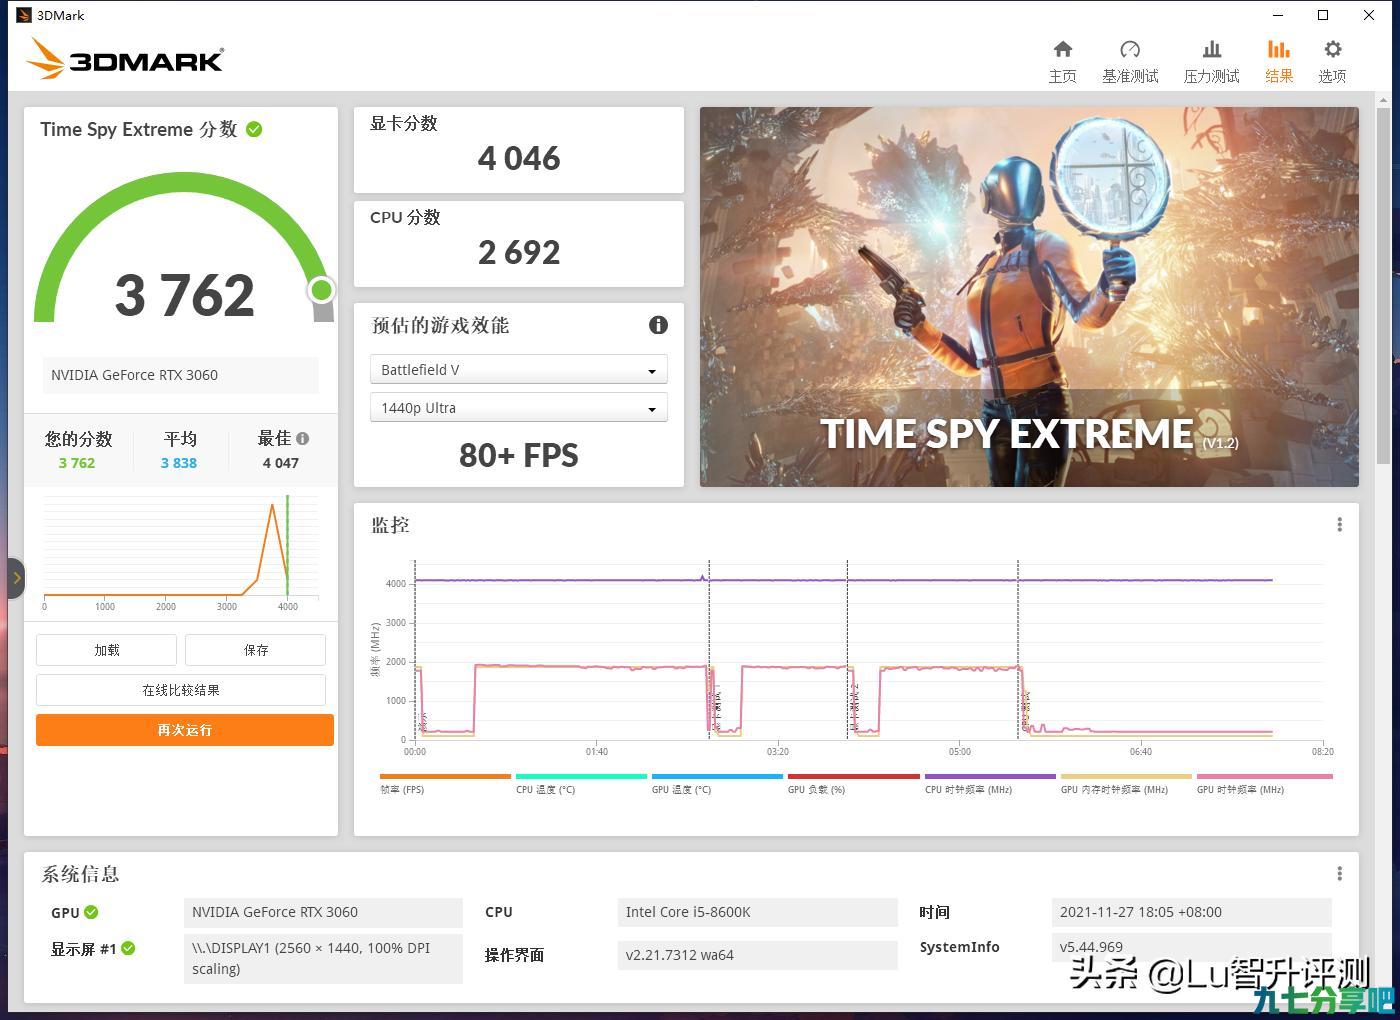Maximize the 3DMark window

(x=1323, y=15)
